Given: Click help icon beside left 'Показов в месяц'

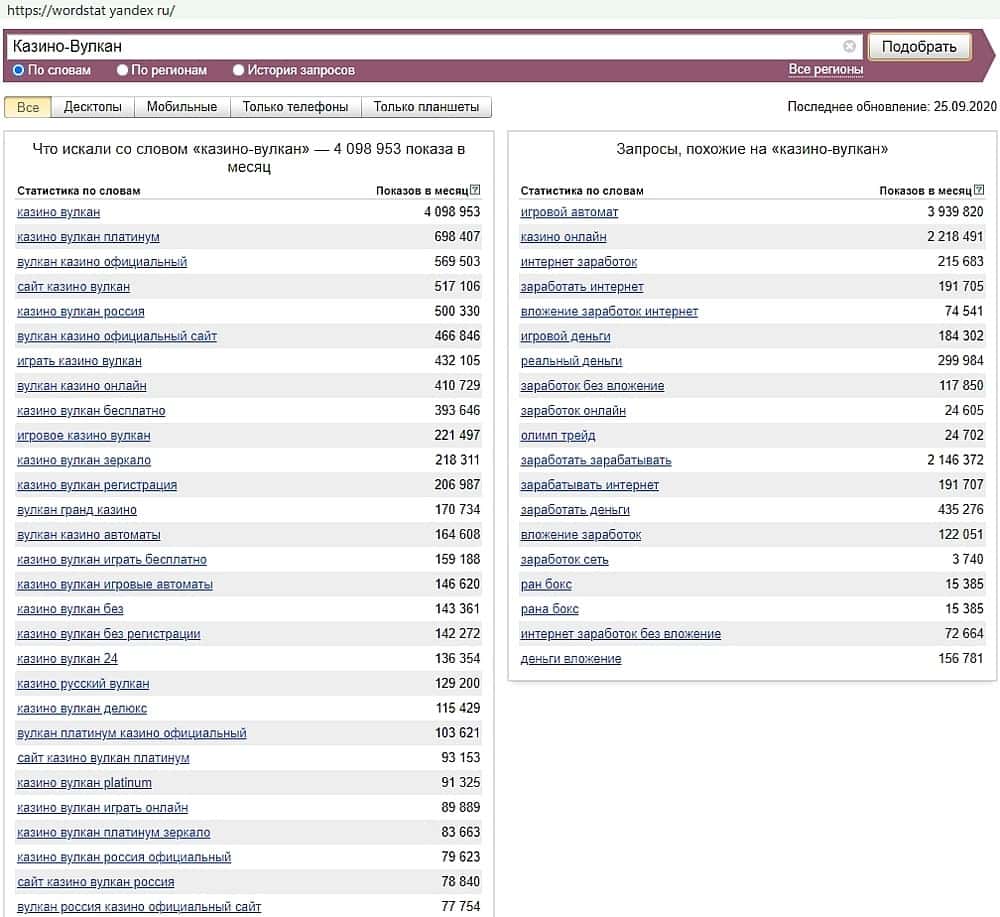Looking at the screenshot, I should click(x=475, y=190).
